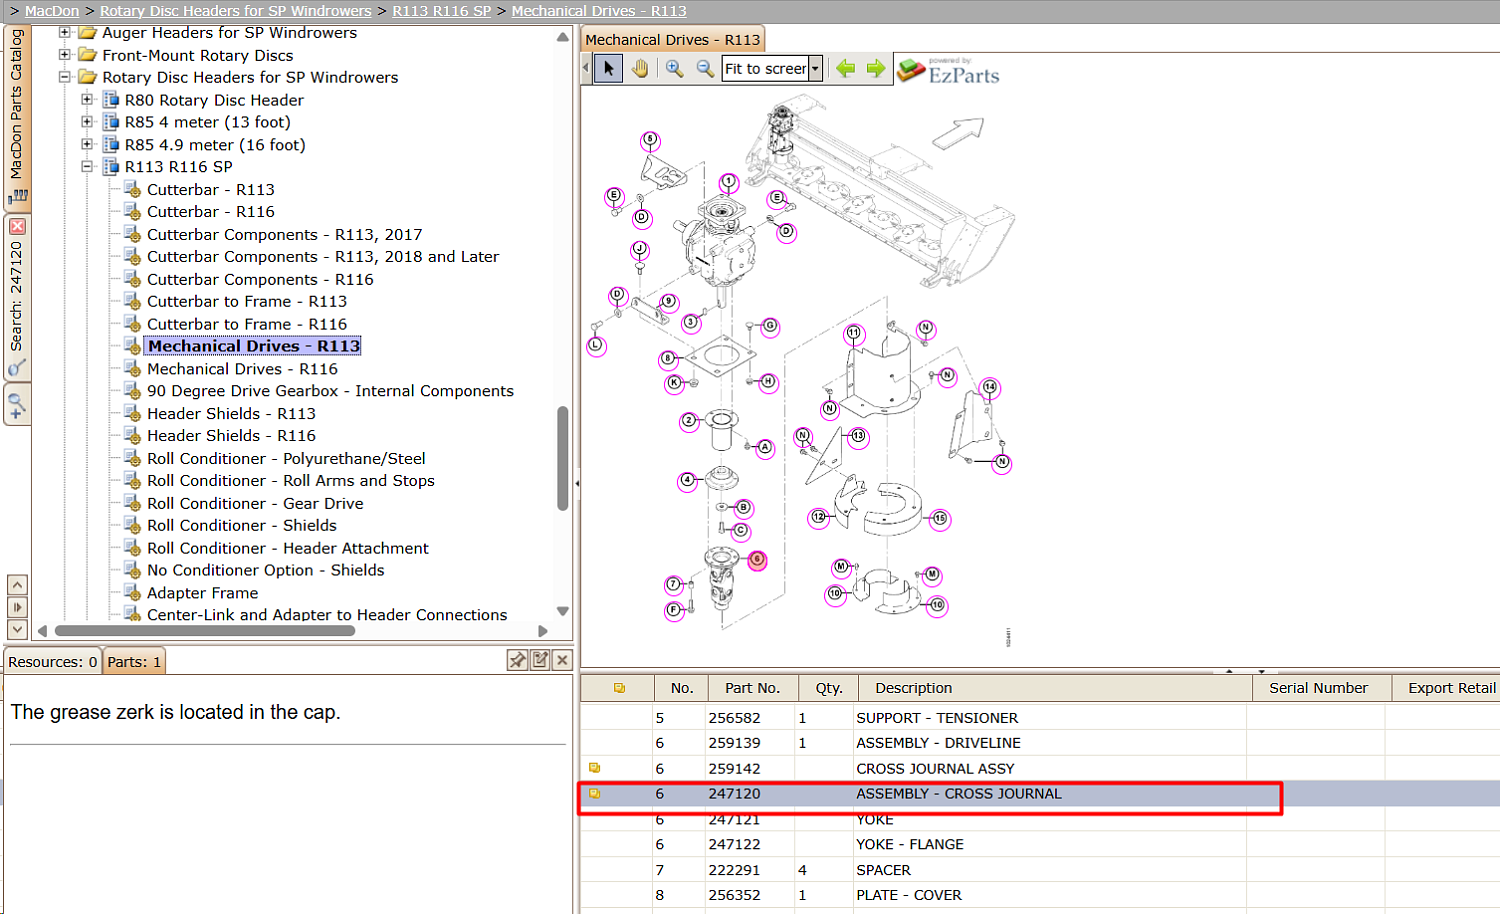Click note icon on row 259142
Screen dimensions: 1500x914
[594, 768]
